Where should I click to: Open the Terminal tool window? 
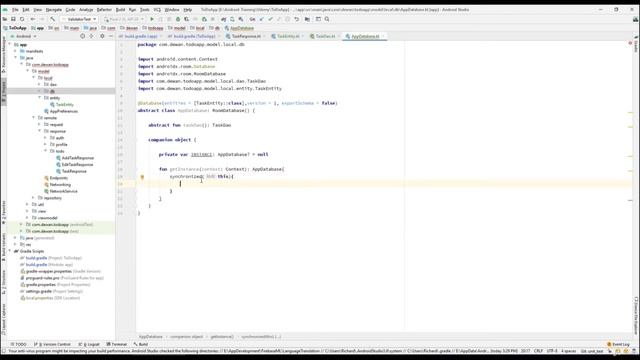click(x=116, y=344)
